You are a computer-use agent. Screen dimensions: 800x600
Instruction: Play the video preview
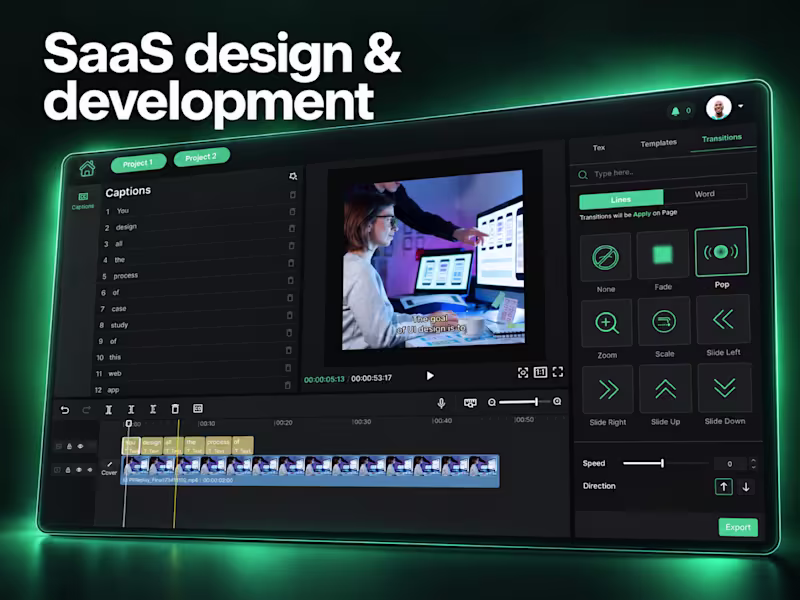430,376
